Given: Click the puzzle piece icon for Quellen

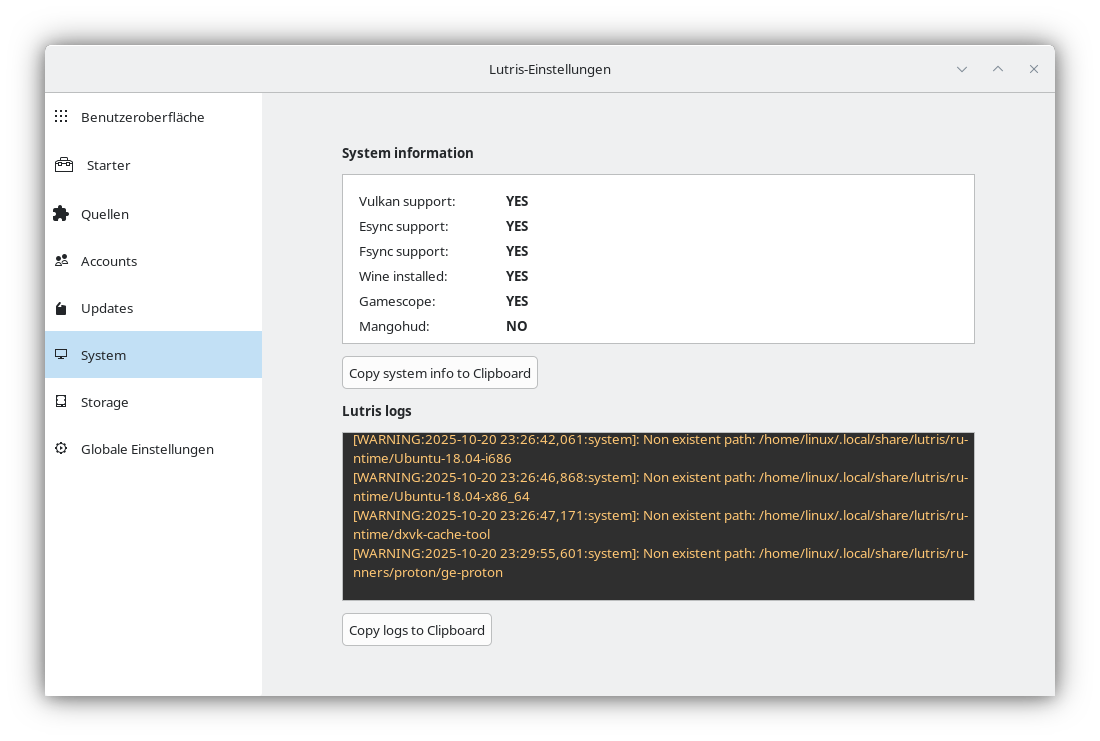Looking at the screenshot, I should (61, 214).
